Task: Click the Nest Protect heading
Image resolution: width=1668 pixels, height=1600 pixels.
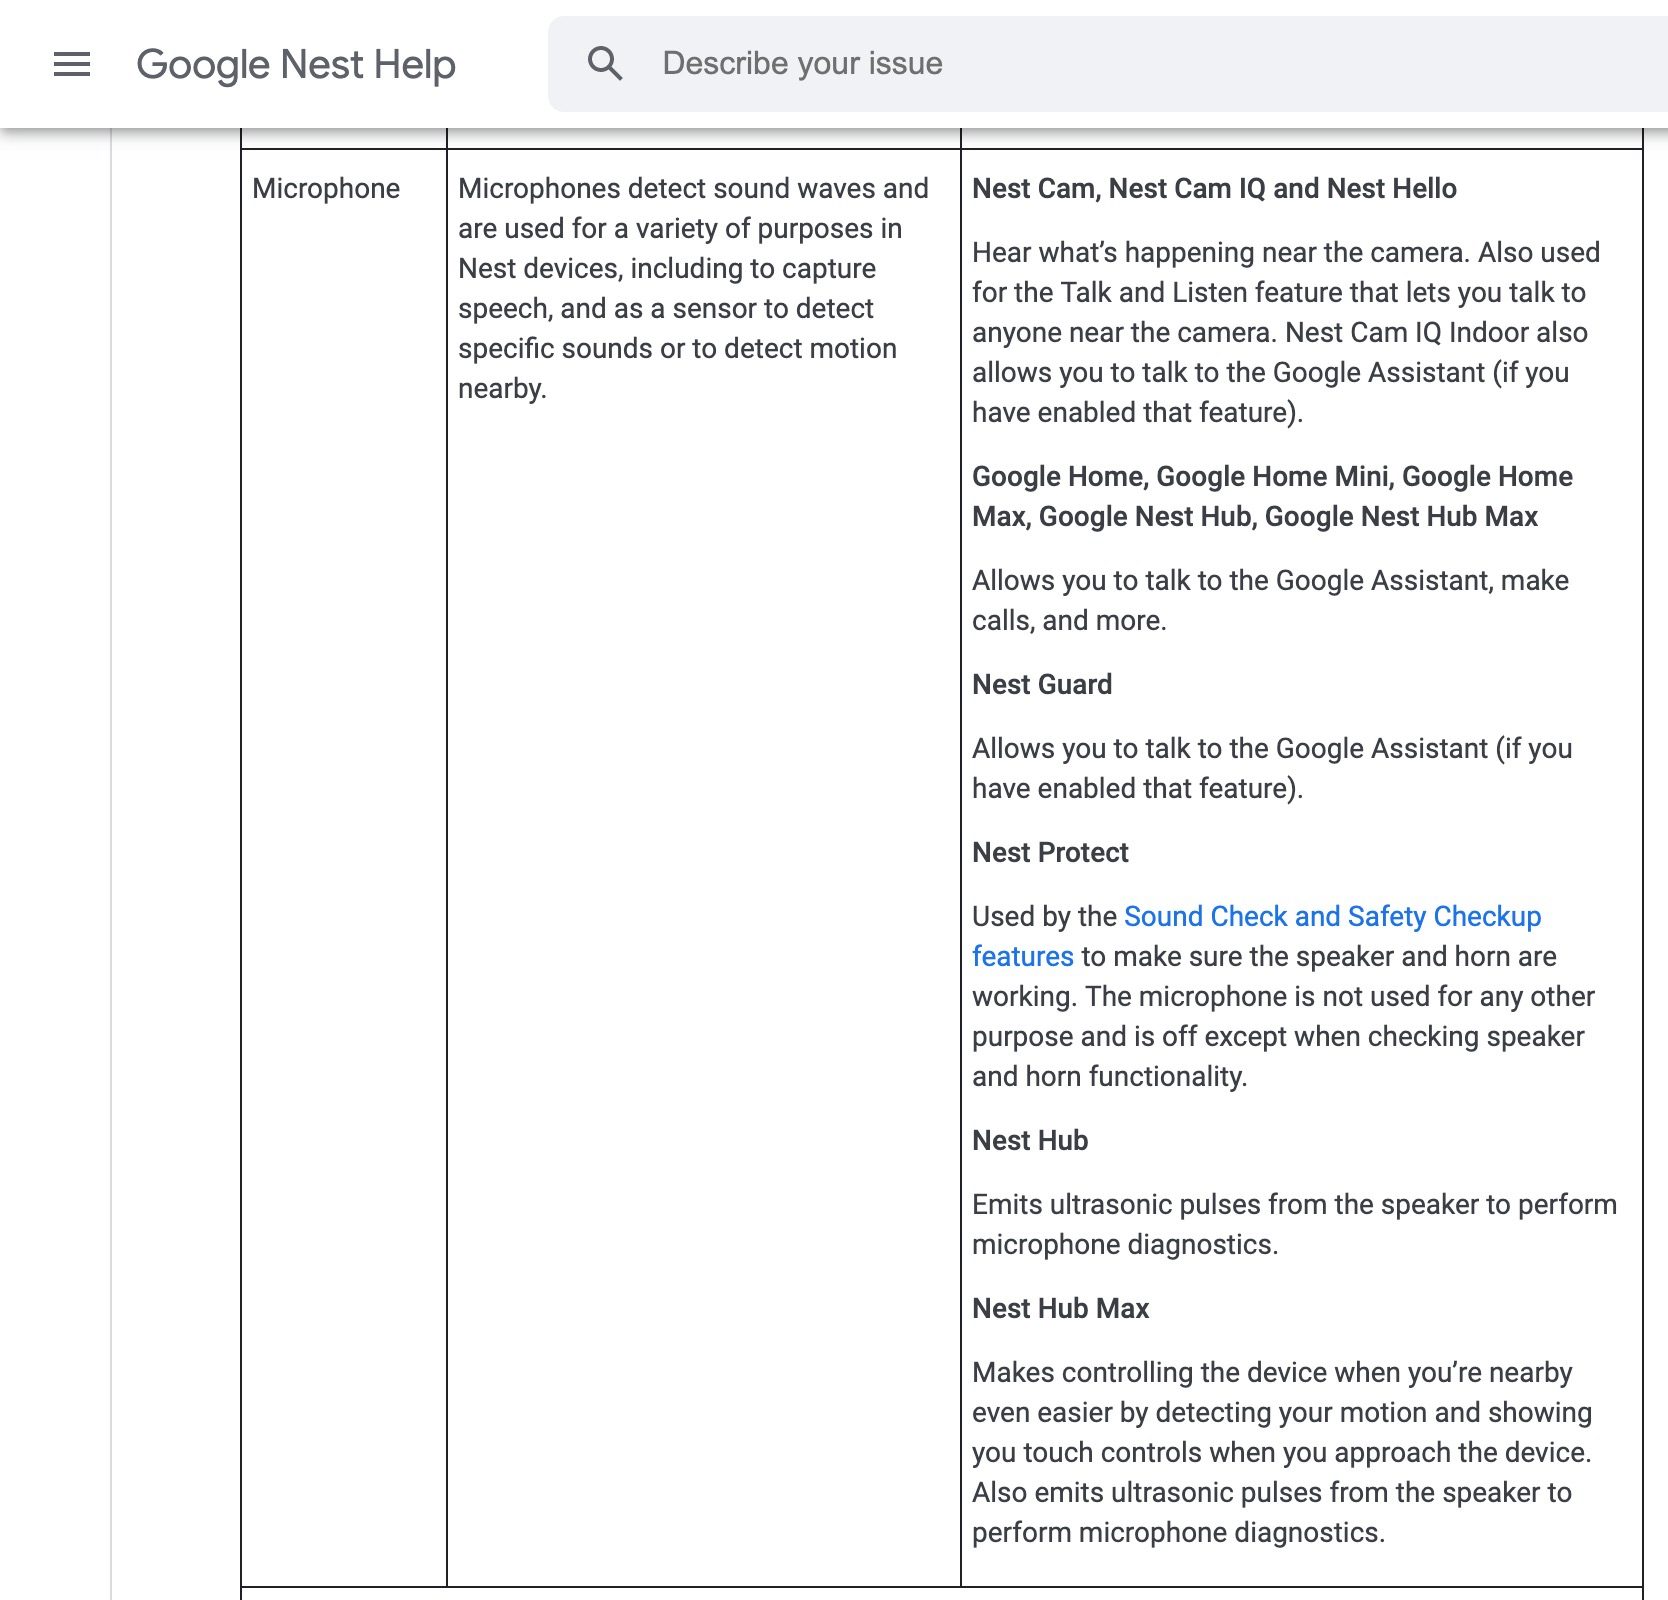Action: click(x=1050, y=852)
